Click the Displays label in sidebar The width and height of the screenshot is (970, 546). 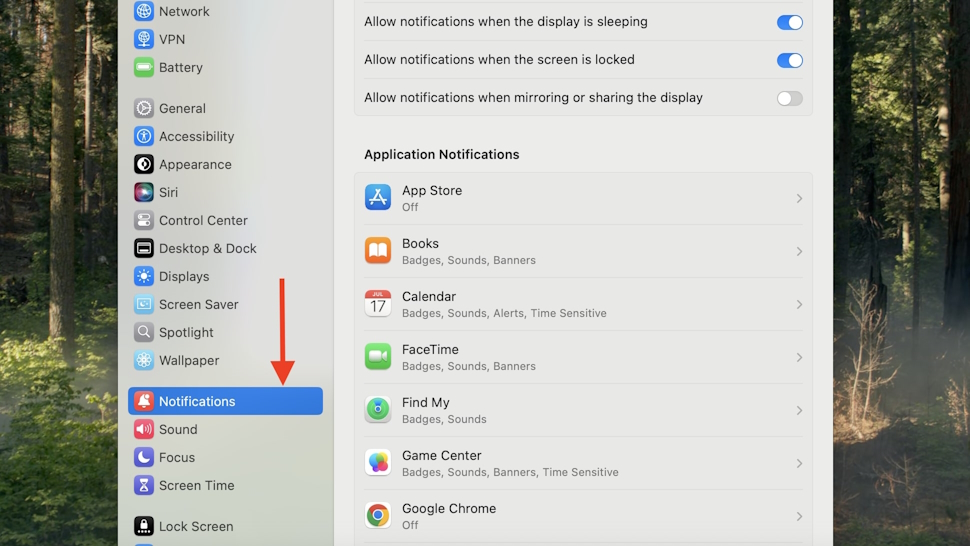coord(184,276)
